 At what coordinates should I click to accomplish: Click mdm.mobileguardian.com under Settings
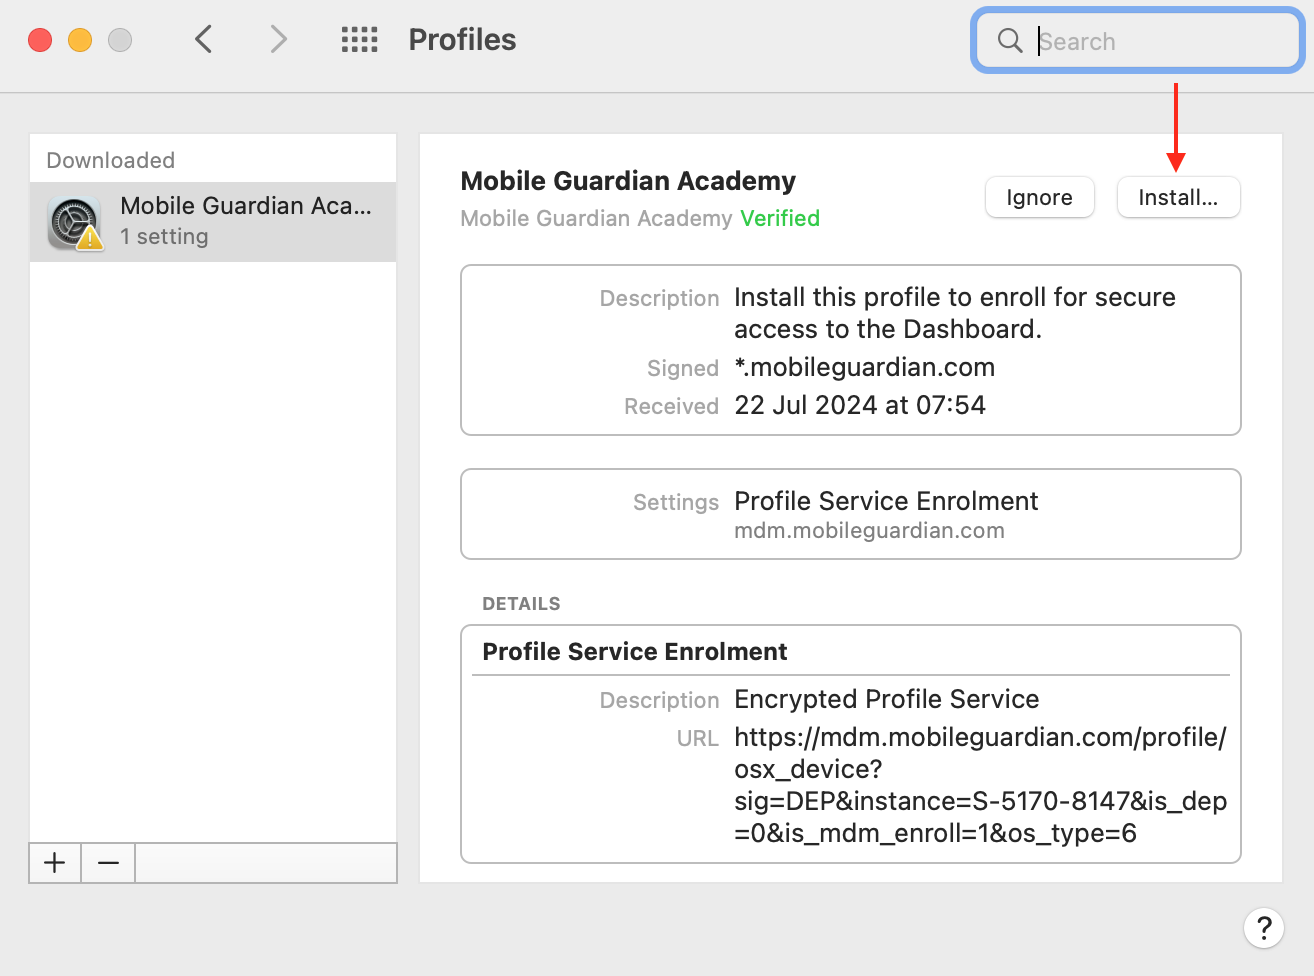point(869,531)
